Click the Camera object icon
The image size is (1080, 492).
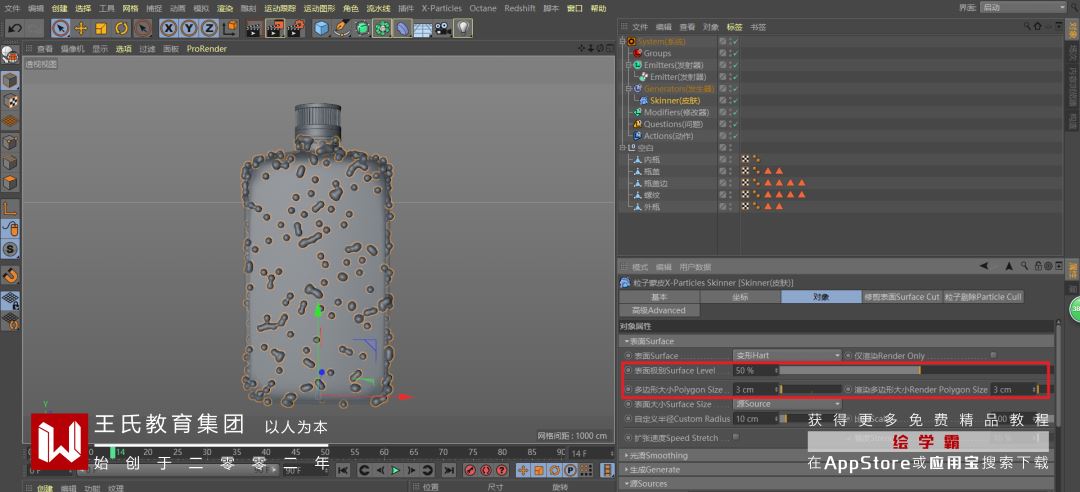coord(441,28)
